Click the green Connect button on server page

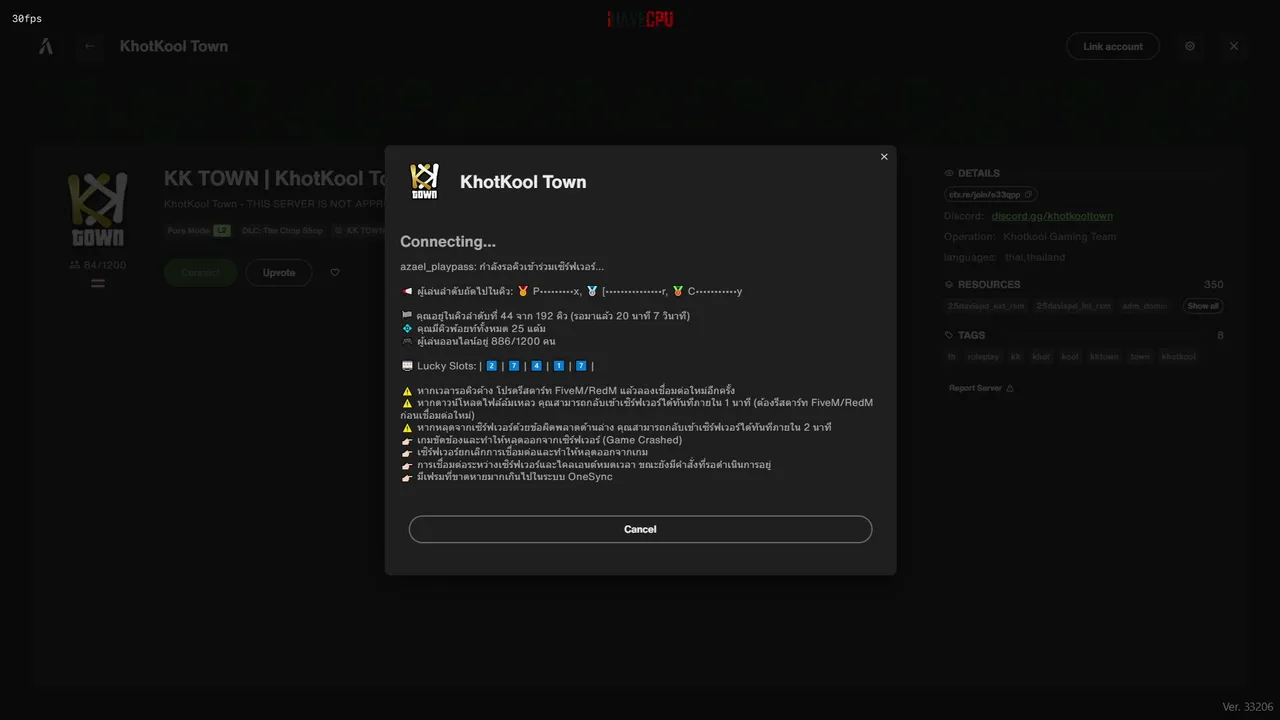[x=200, y=272]
